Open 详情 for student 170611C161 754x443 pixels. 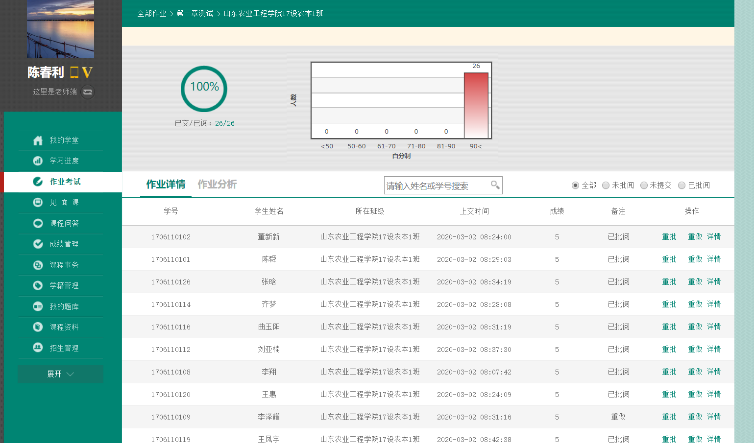[x=713, y=259]
